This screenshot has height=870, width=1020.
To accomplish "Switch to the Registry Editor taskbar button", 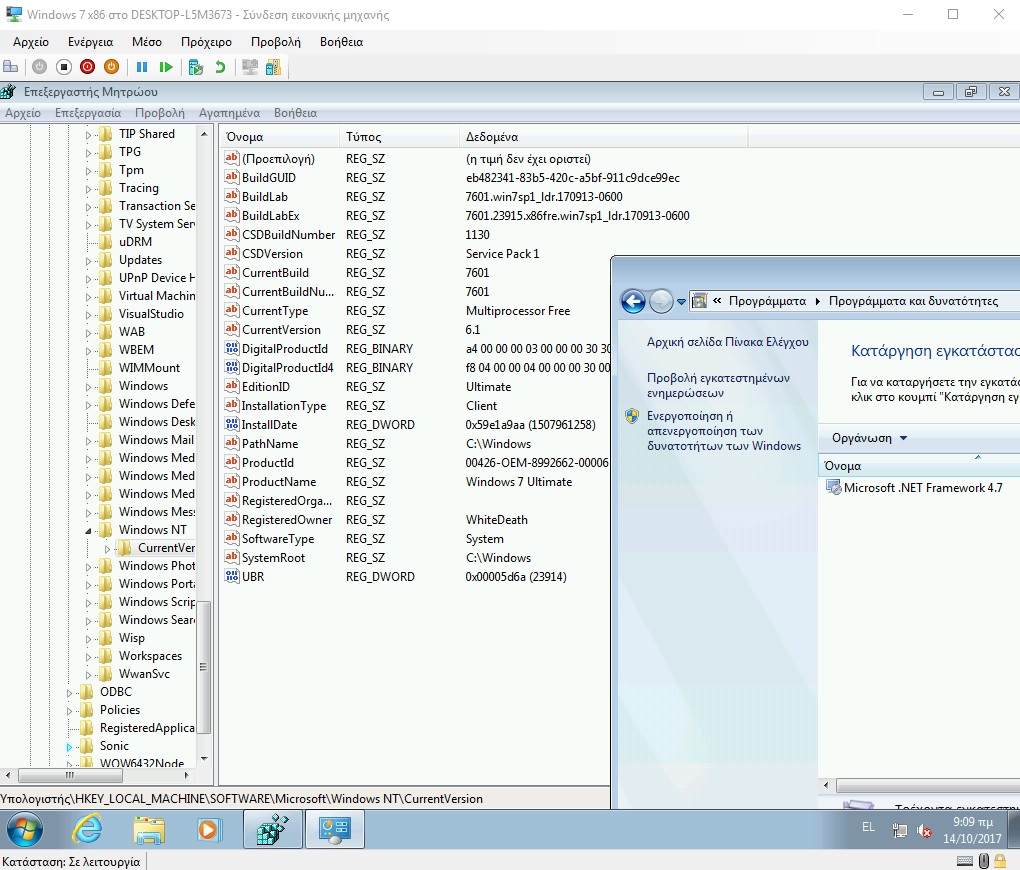I will (x=273, y=829).
